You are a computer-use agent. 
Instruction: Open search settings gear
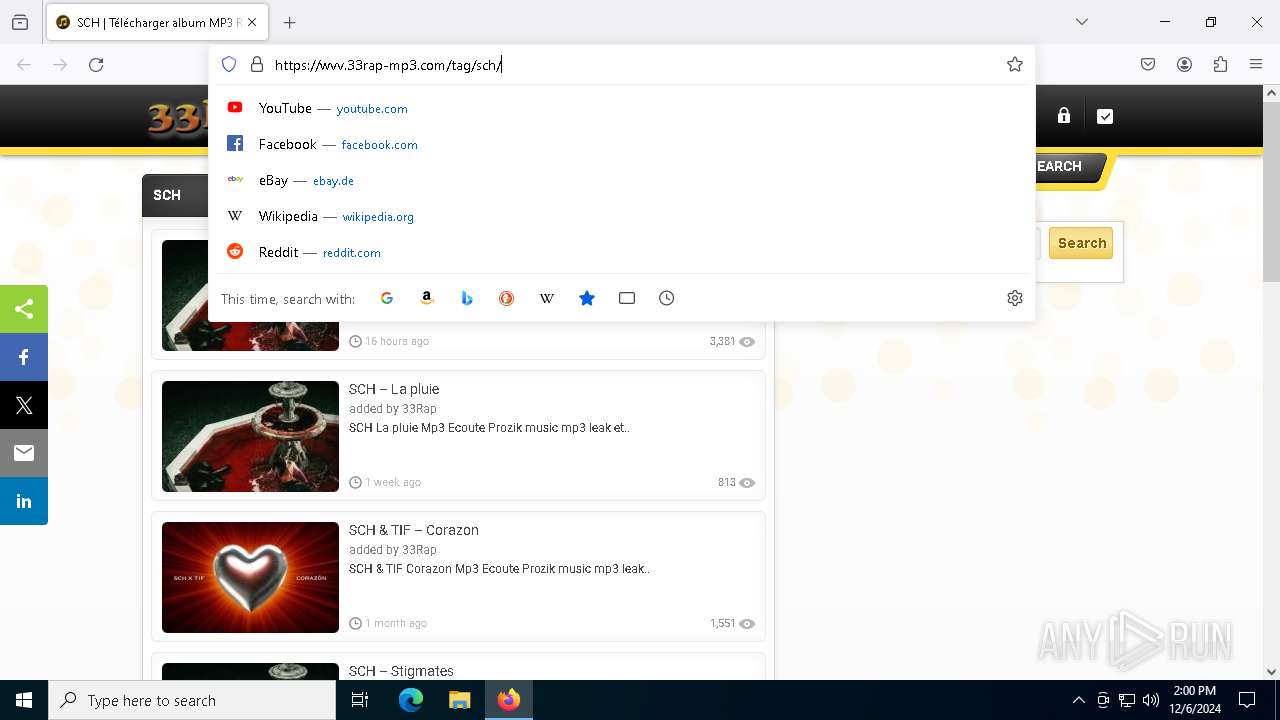coord(1015,298)
